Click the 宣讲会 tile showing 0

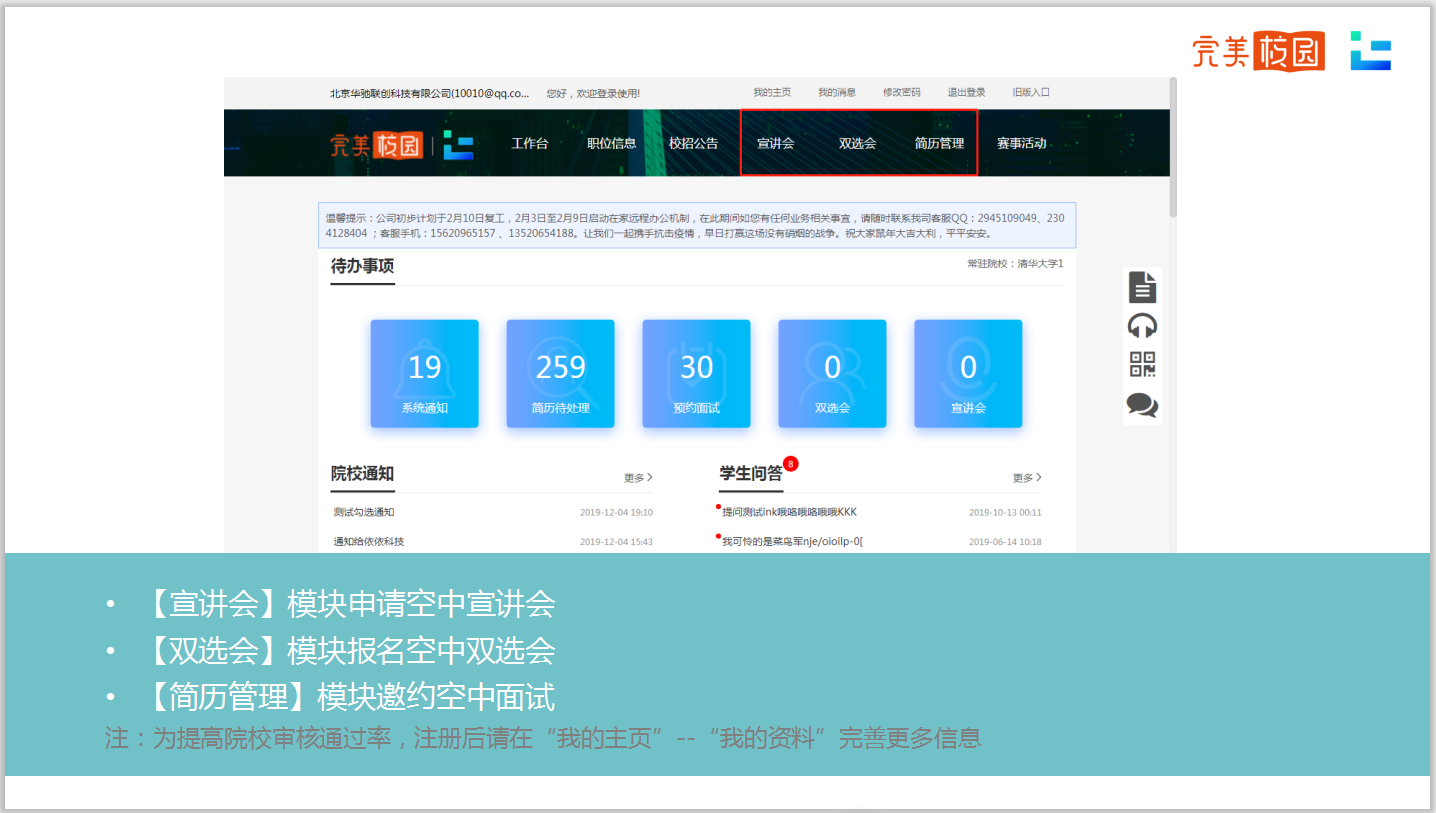968,374
